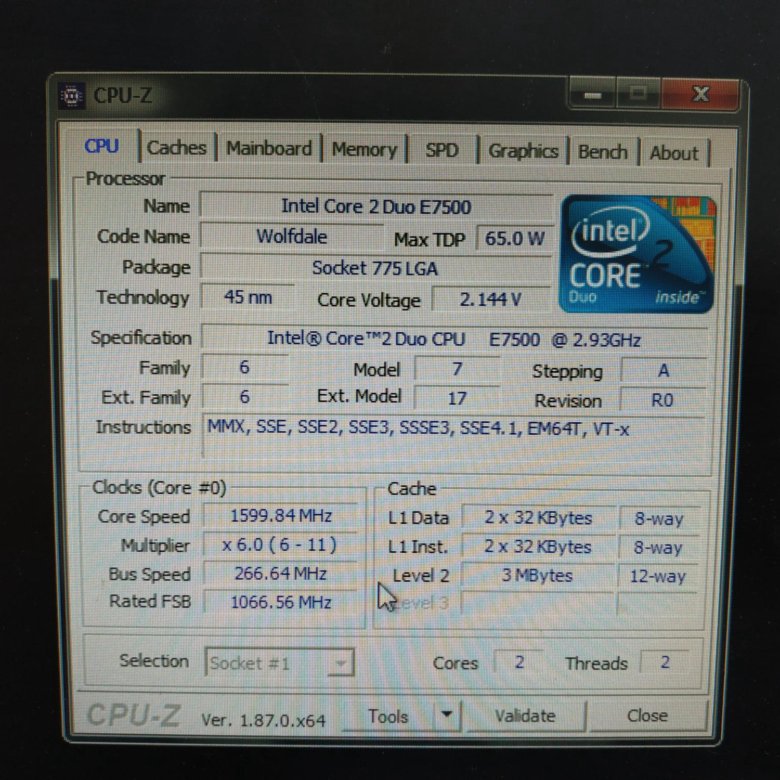This screenshot has height=780, width=780.
Task: Open the Graphics tab
Action: 523,151
